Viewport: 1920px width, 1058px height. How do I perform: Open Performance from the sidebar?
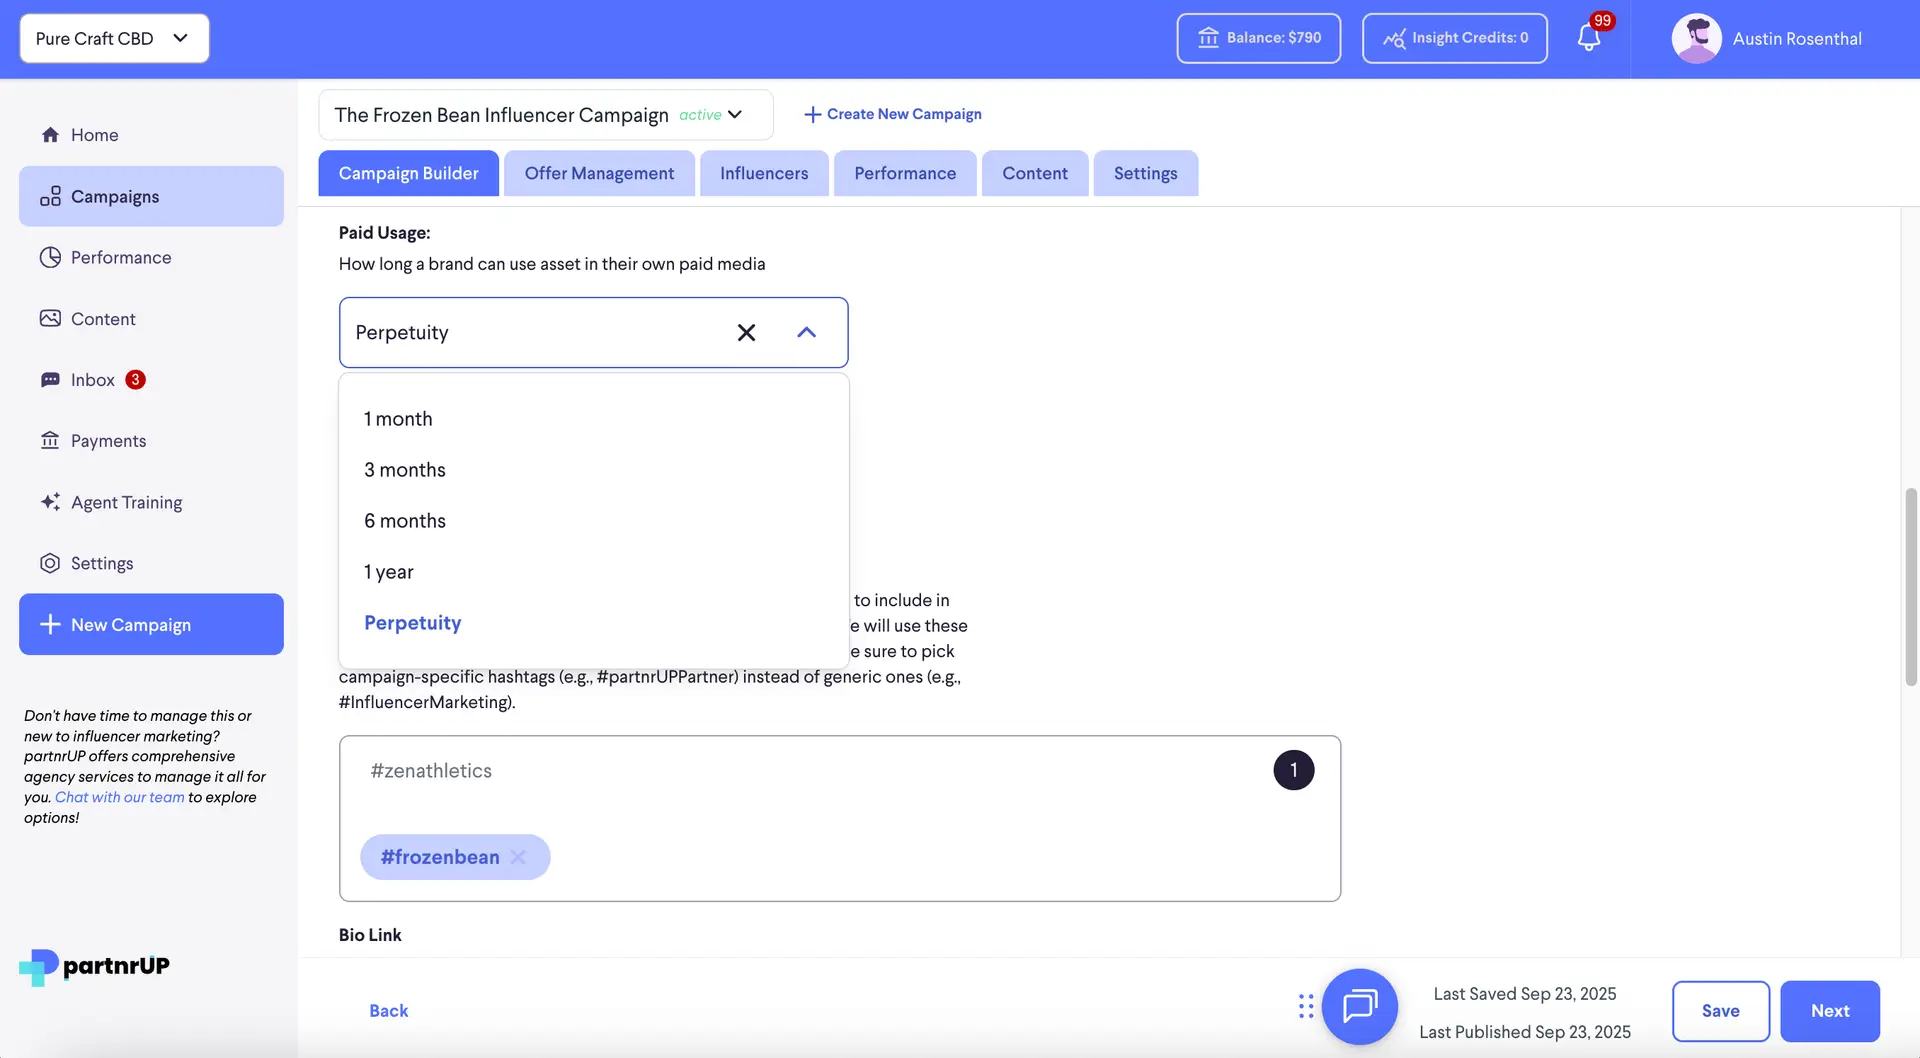click(x=120, y=257)
